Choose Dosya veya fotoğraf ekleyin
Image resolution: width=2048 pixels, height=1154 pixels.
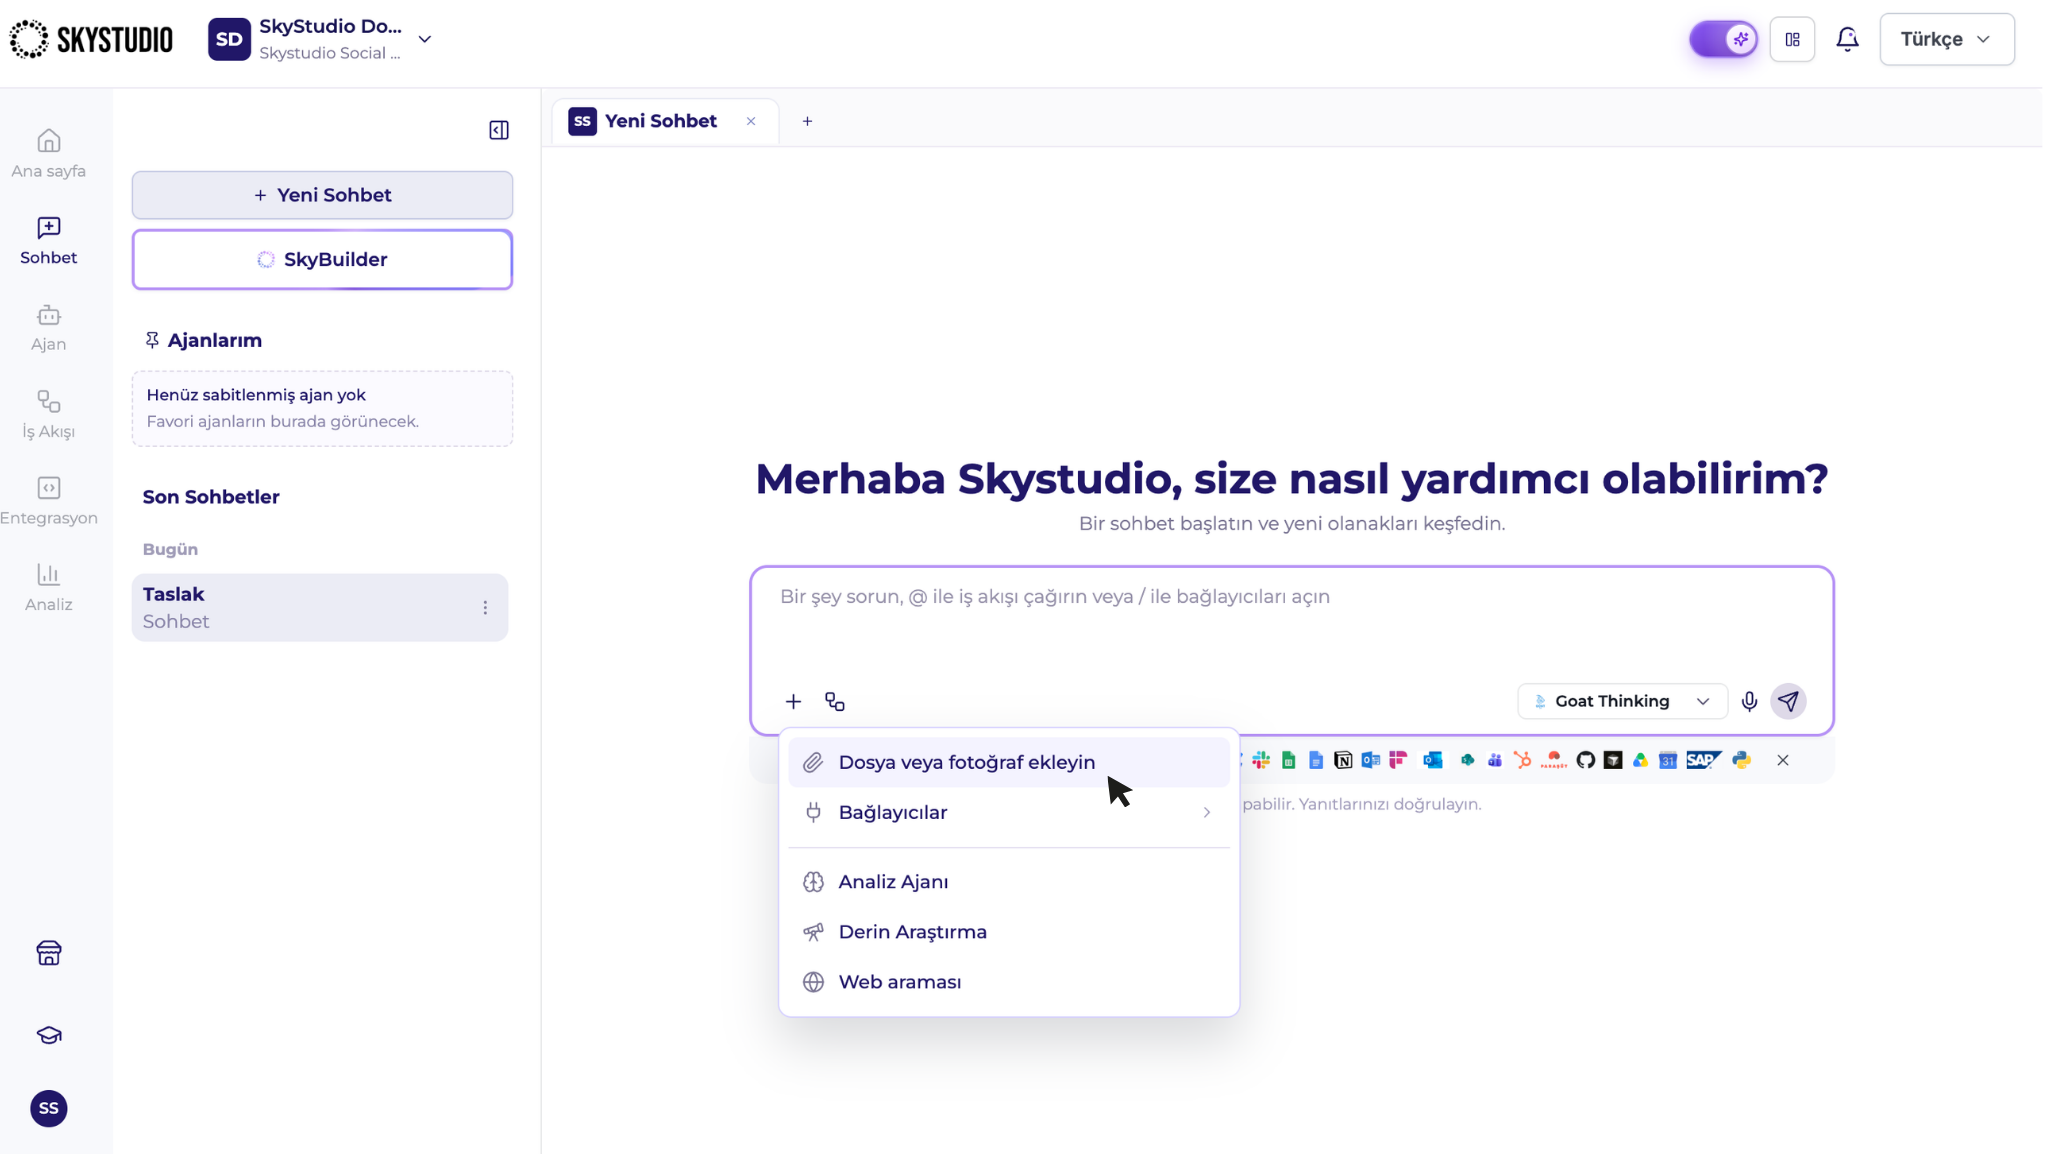pyautogui.click(x=1009, y=762)
